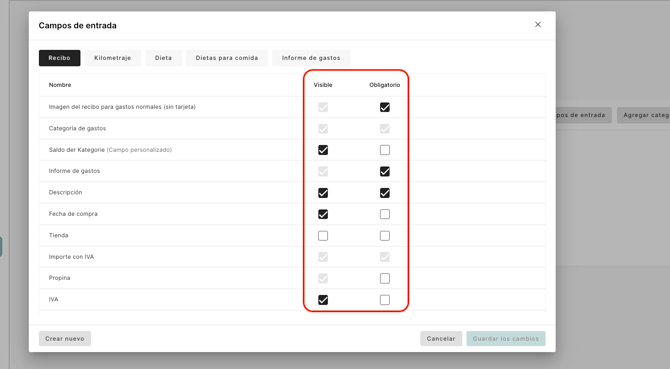The width and height of the screenshot is (670, 369).
Task: Open the Informe de gastos tab
Action: pos(311,58)
